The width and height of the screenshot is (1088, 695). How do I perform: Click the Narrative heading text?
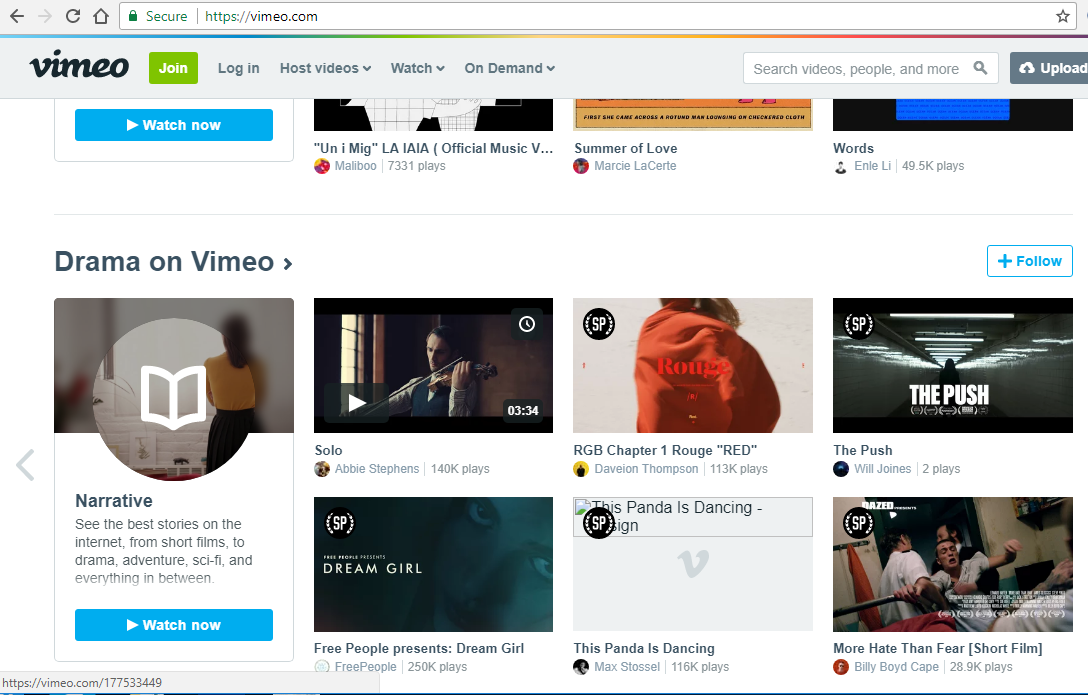(114, 501)
